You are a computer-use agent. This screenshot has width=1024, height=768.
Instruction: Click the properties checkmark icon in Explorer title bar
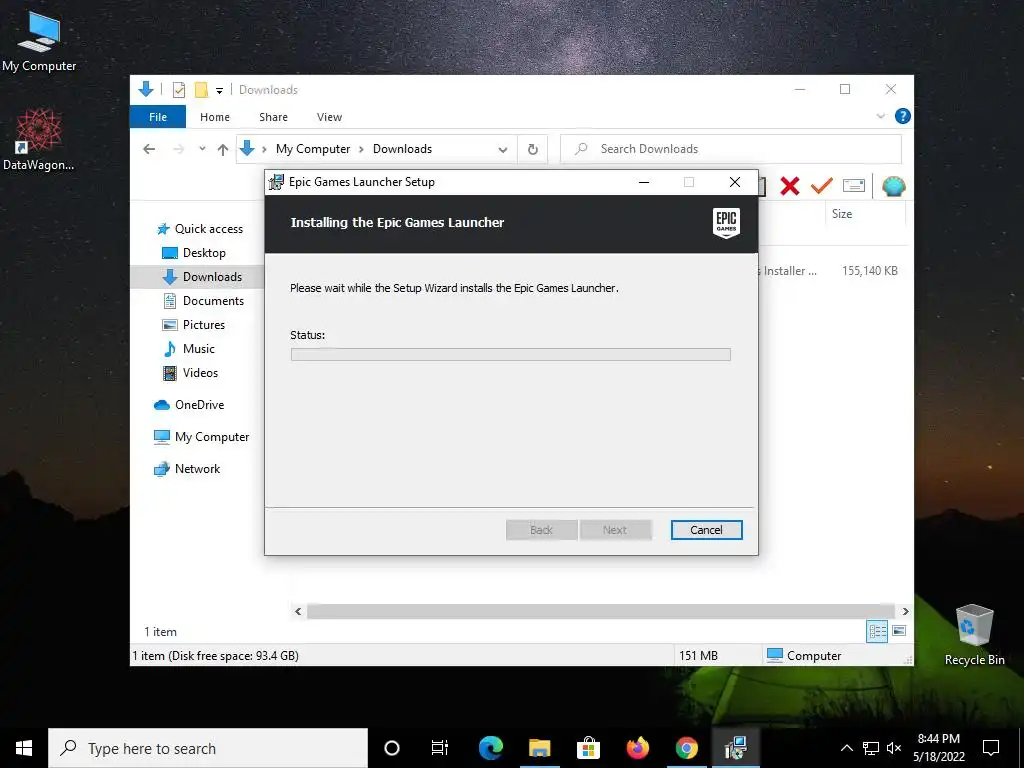pos(178,89)
